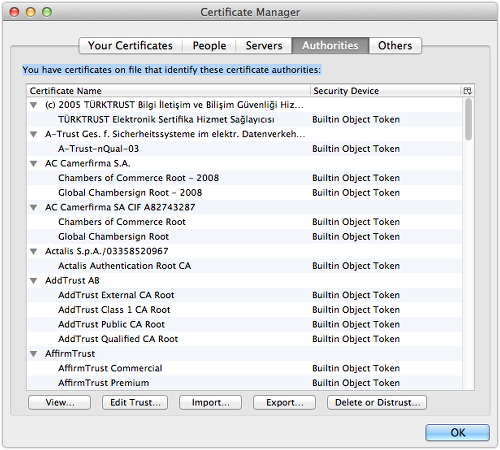Select the Global Chambersign Root certificate

(244, 237)
